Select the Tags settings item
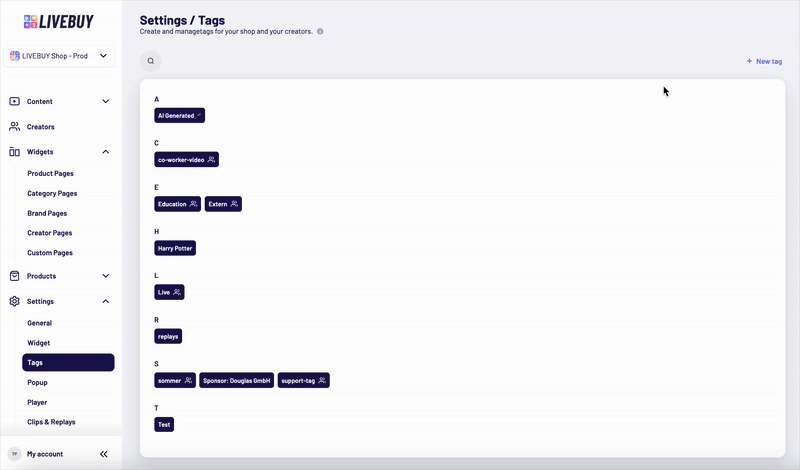The width and height of the screenshot is (800, 470). coord(68,362)
